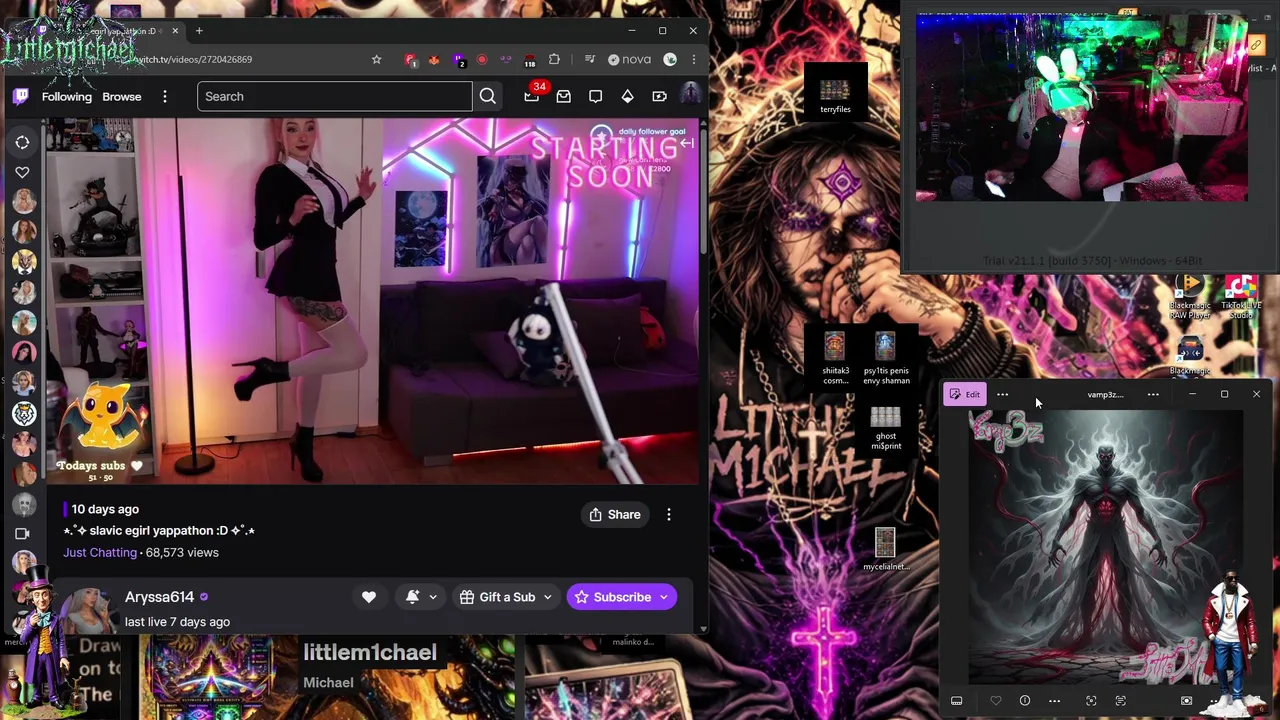The width and height of the screenshot is (1280, 720).
Task: Toggle the follow heart for Aryssa614
Action: (x=369, y=597)
